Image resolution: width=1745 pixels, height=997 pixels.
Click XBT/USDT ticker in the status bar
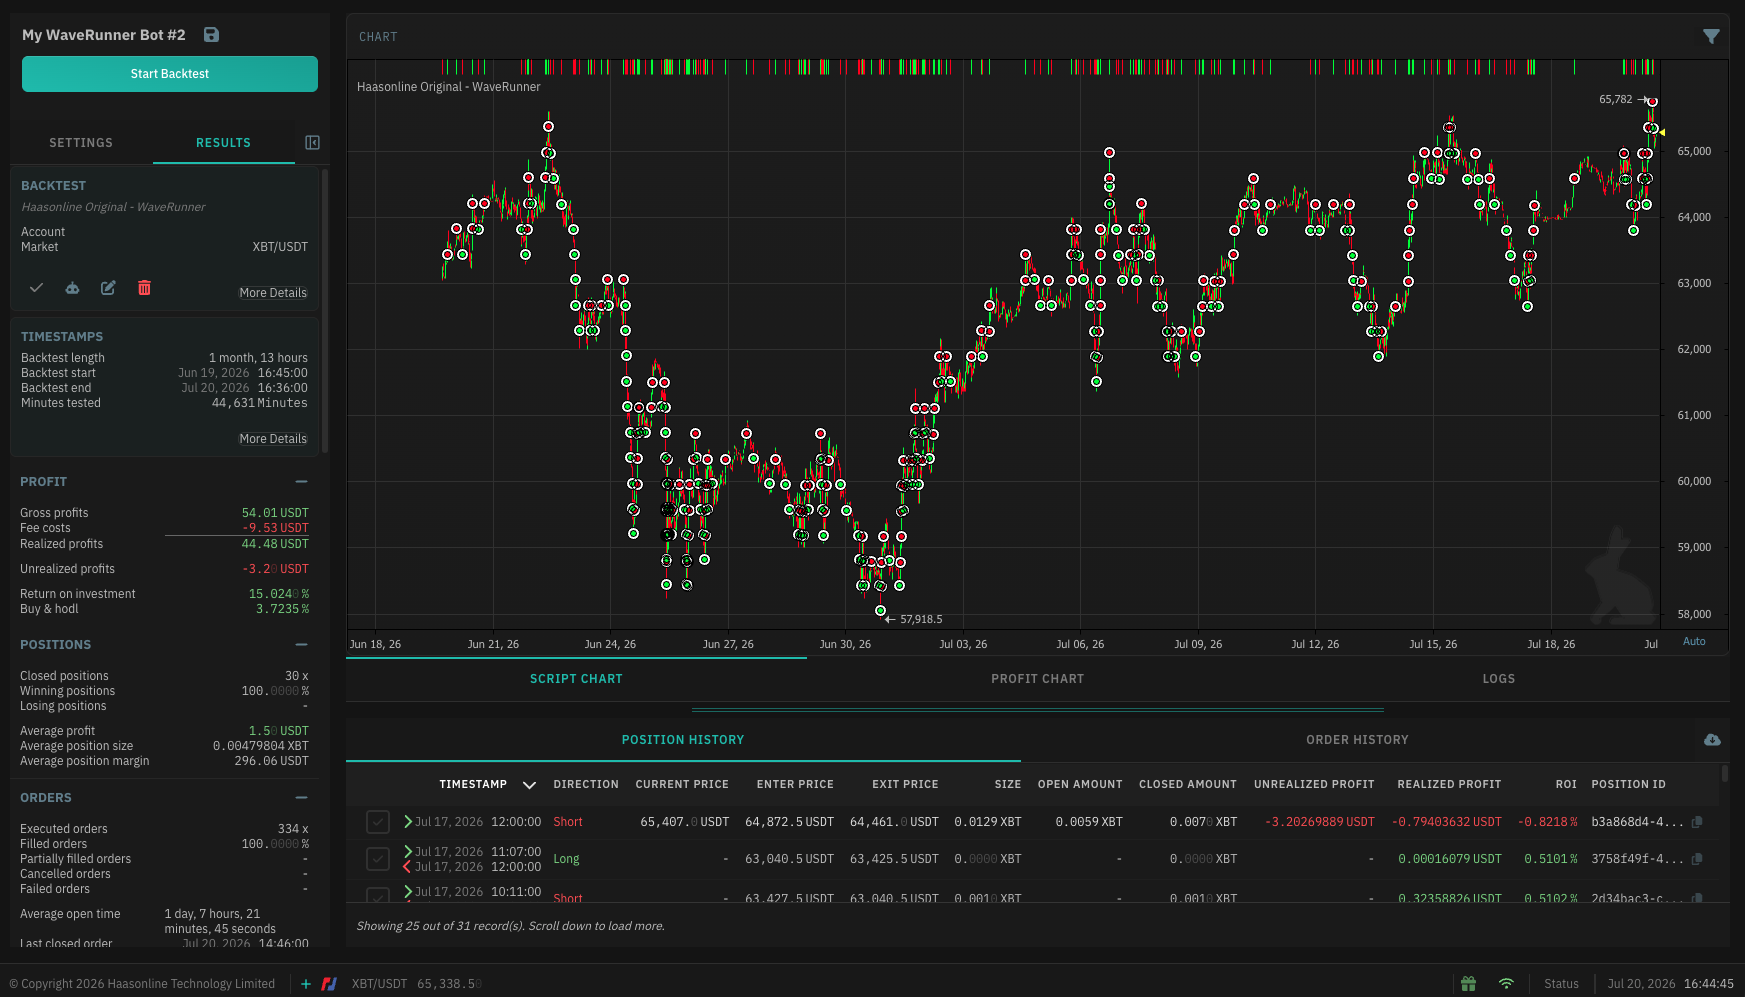click(379, 984)
